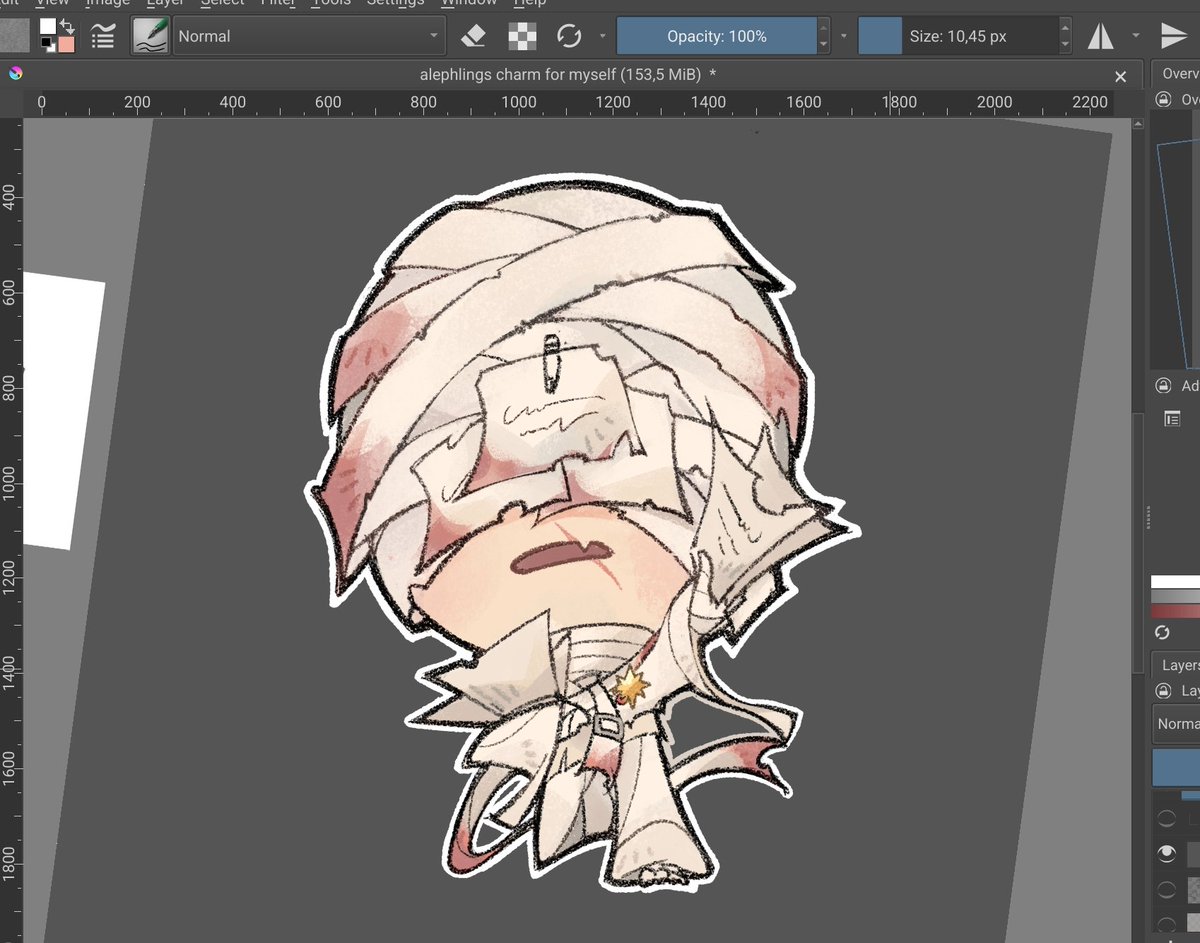
Task: Close the alephlings charm document tab
Action: click(x=1121, y=76)
